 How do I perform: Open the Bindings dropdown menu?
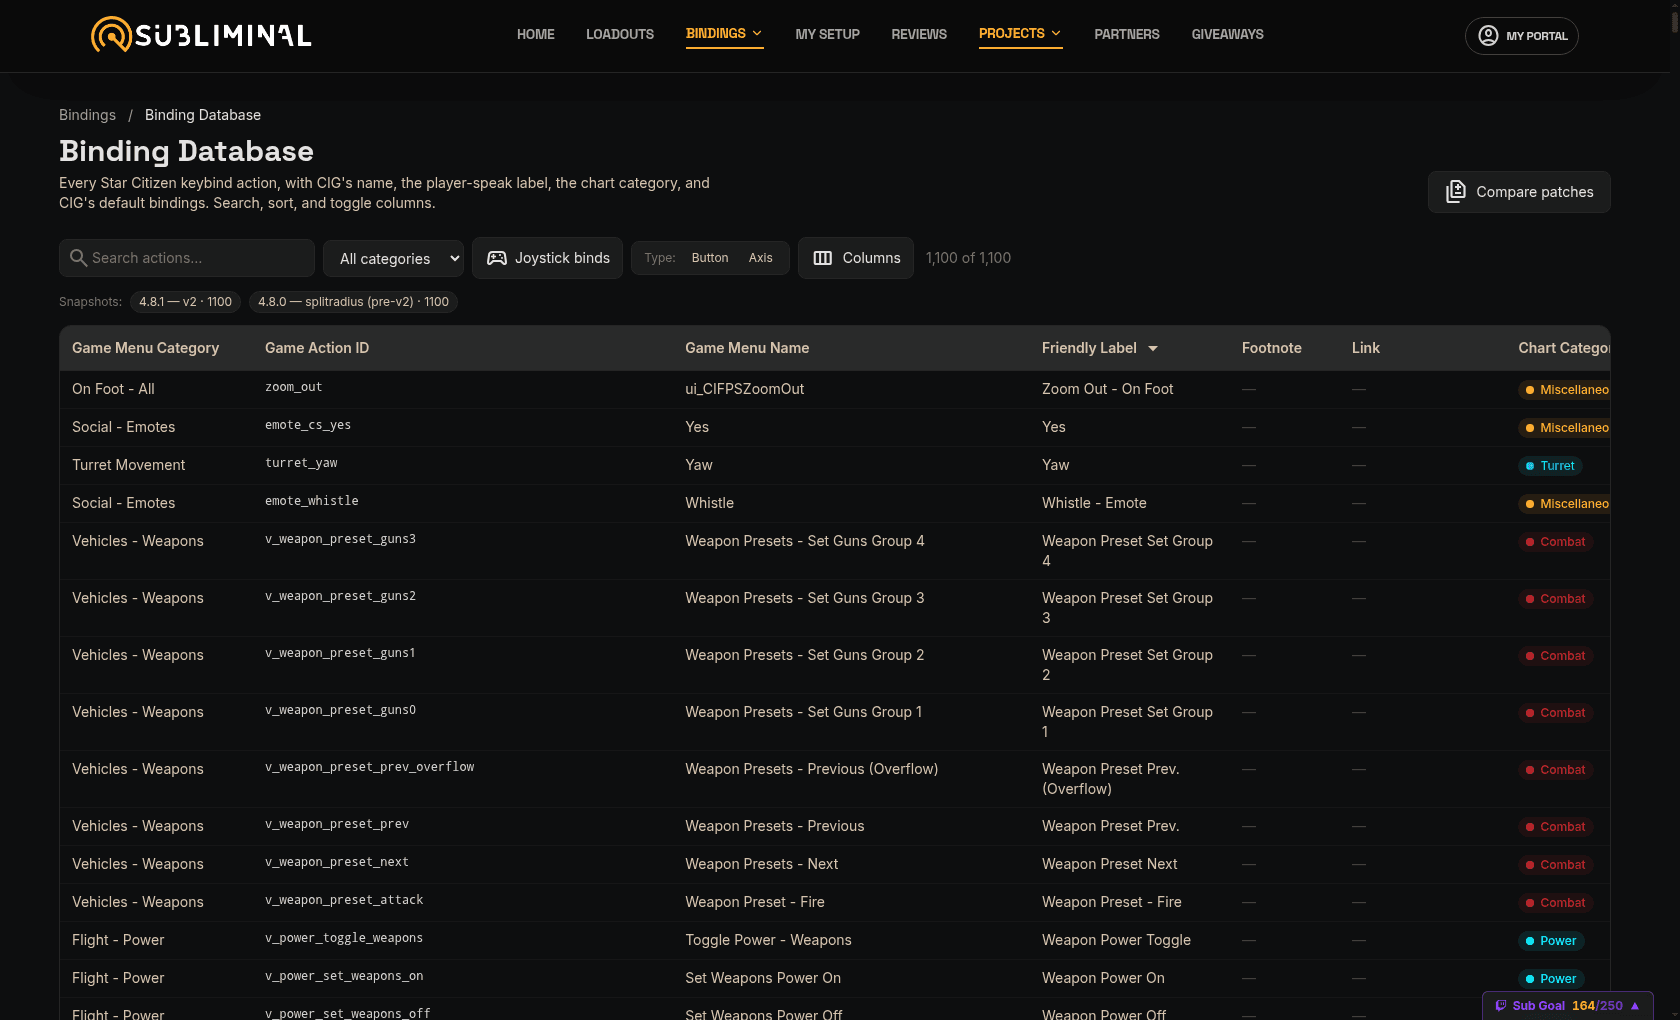(724, 34)
